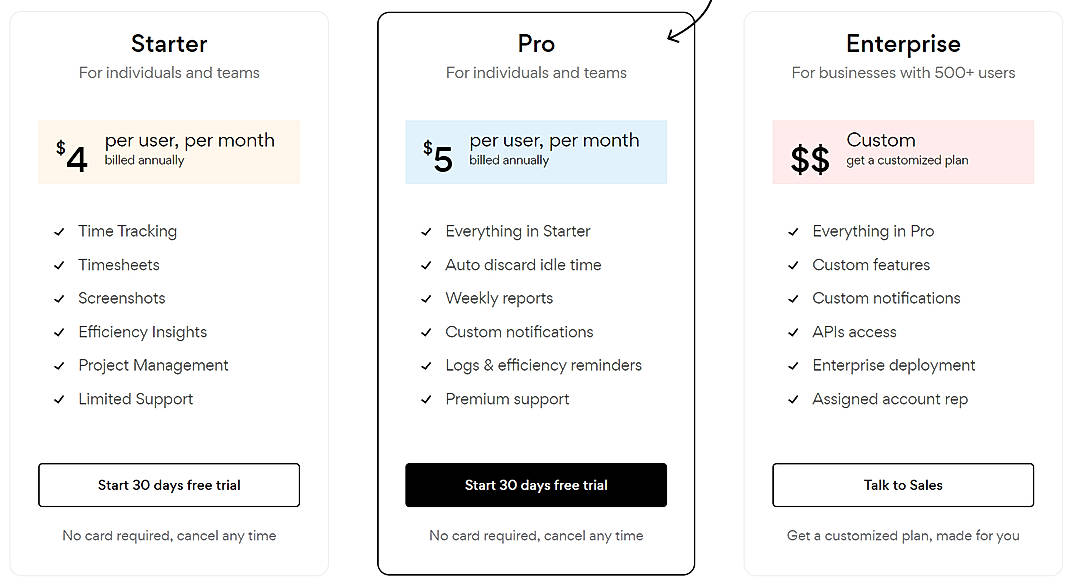Click the checkmark beside APIs access
The image size is (1070, 584).
click(x=793, y=332)
